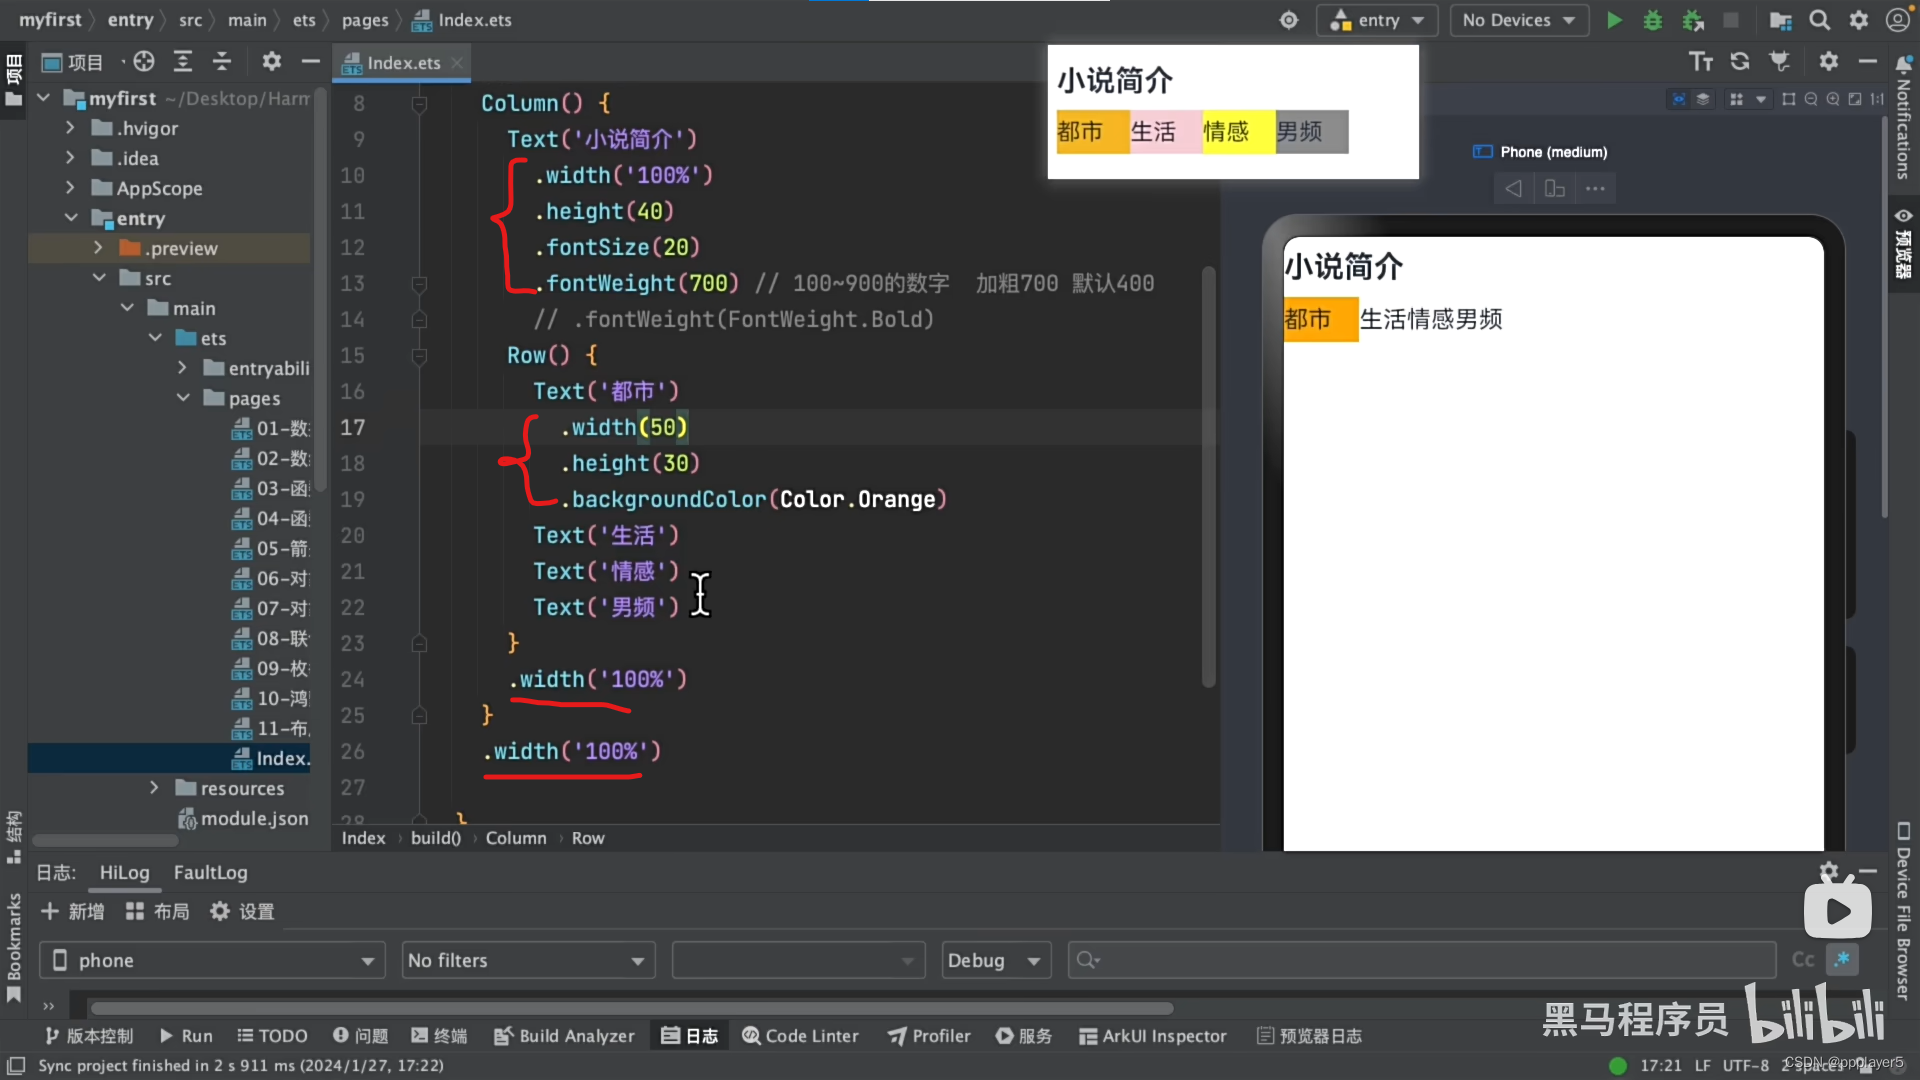Toggle the component layers view

(1703, 99)
